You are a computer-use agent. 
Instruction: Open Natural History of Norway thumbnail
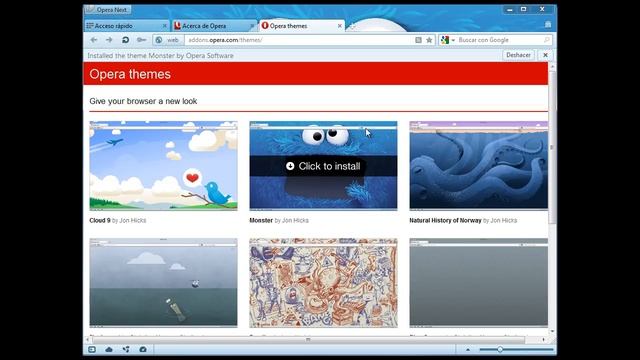[x=479, y=166]
